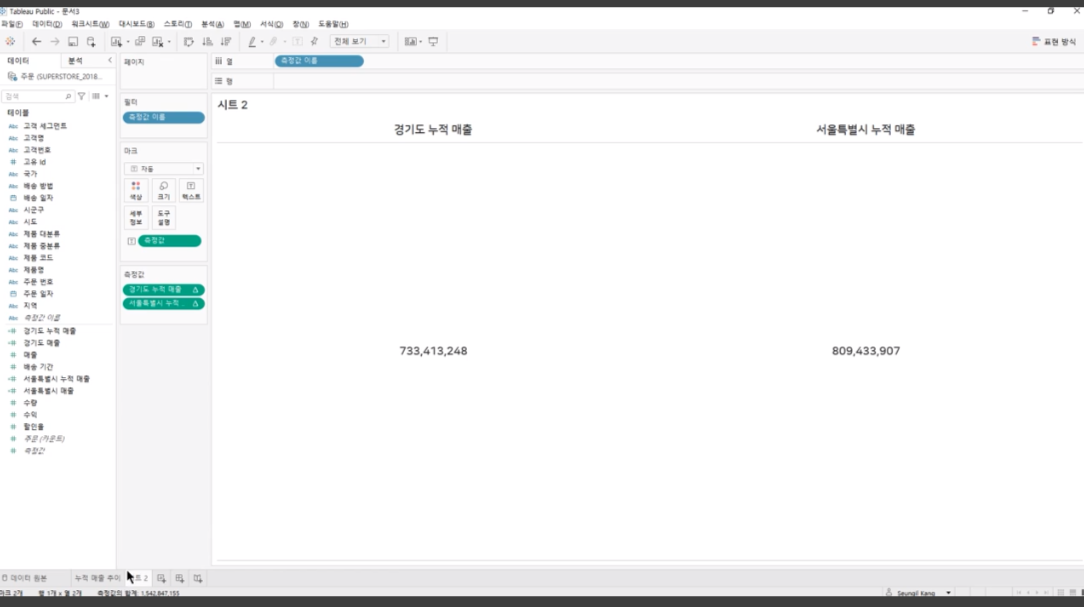1084x607 pixels.
Task: Click the sort descending icon
Action: pos(225,41)
